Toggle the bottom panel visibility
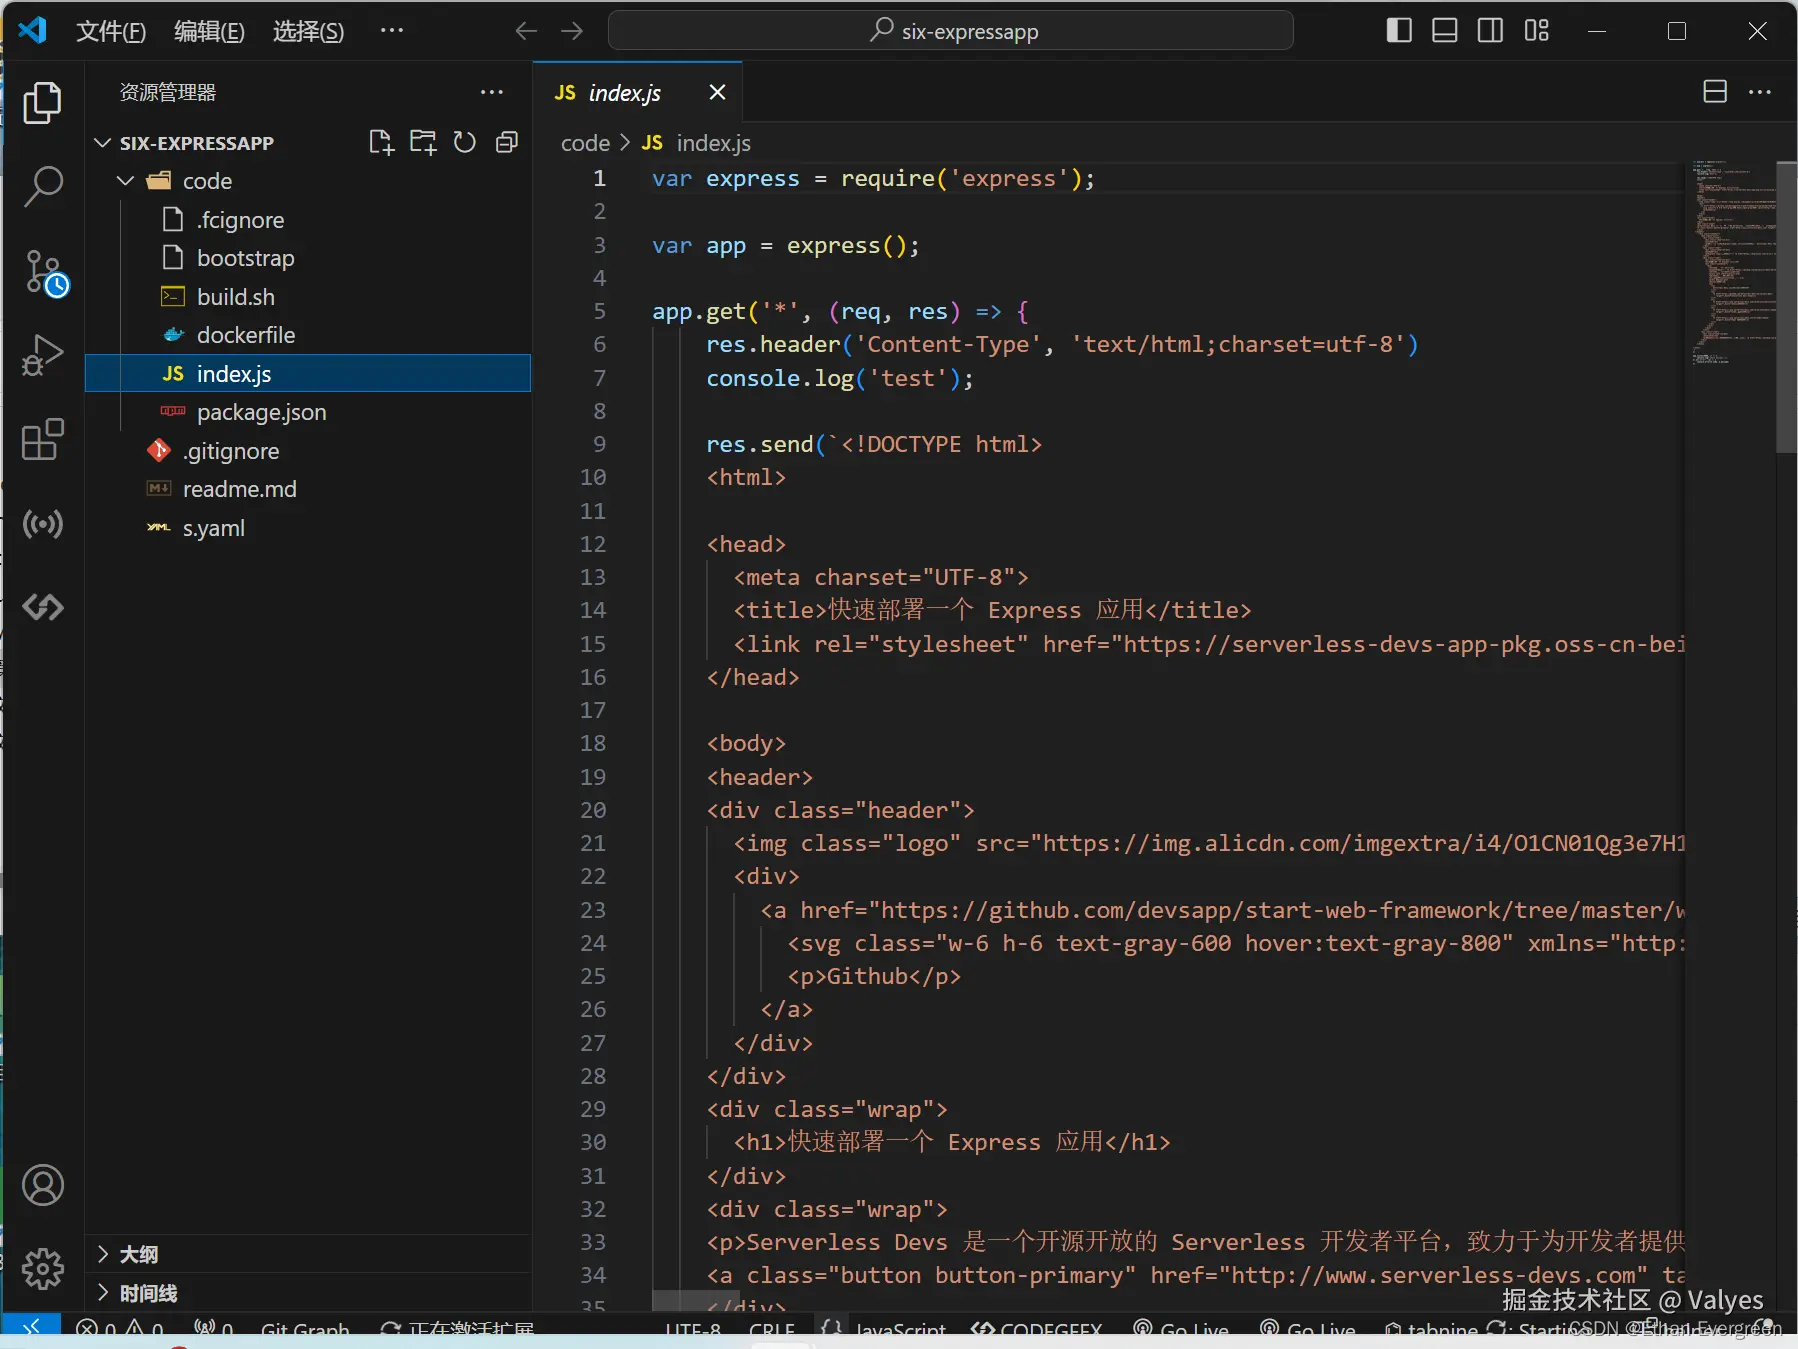 tap(1444, 31)
